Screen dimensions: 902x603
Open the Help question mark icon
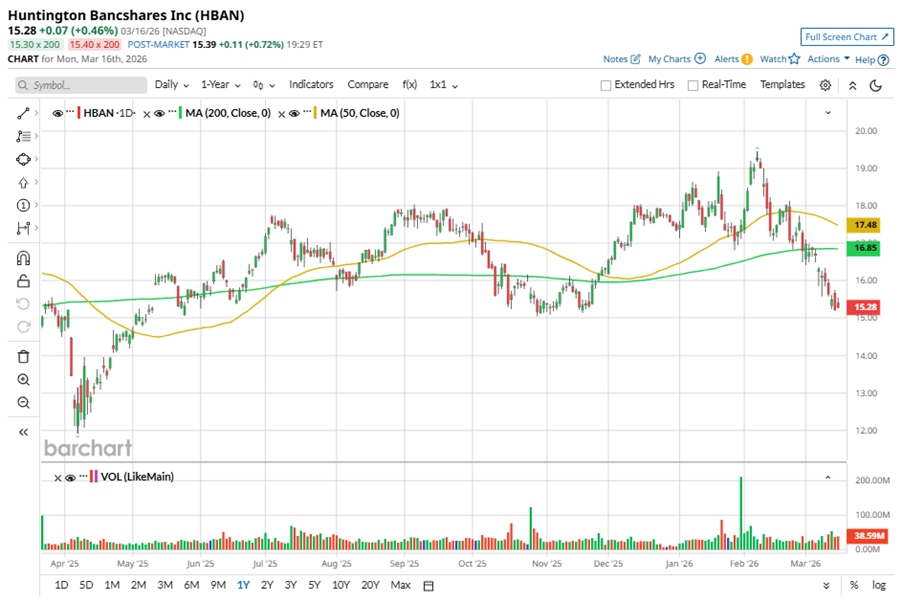(884, 60)
